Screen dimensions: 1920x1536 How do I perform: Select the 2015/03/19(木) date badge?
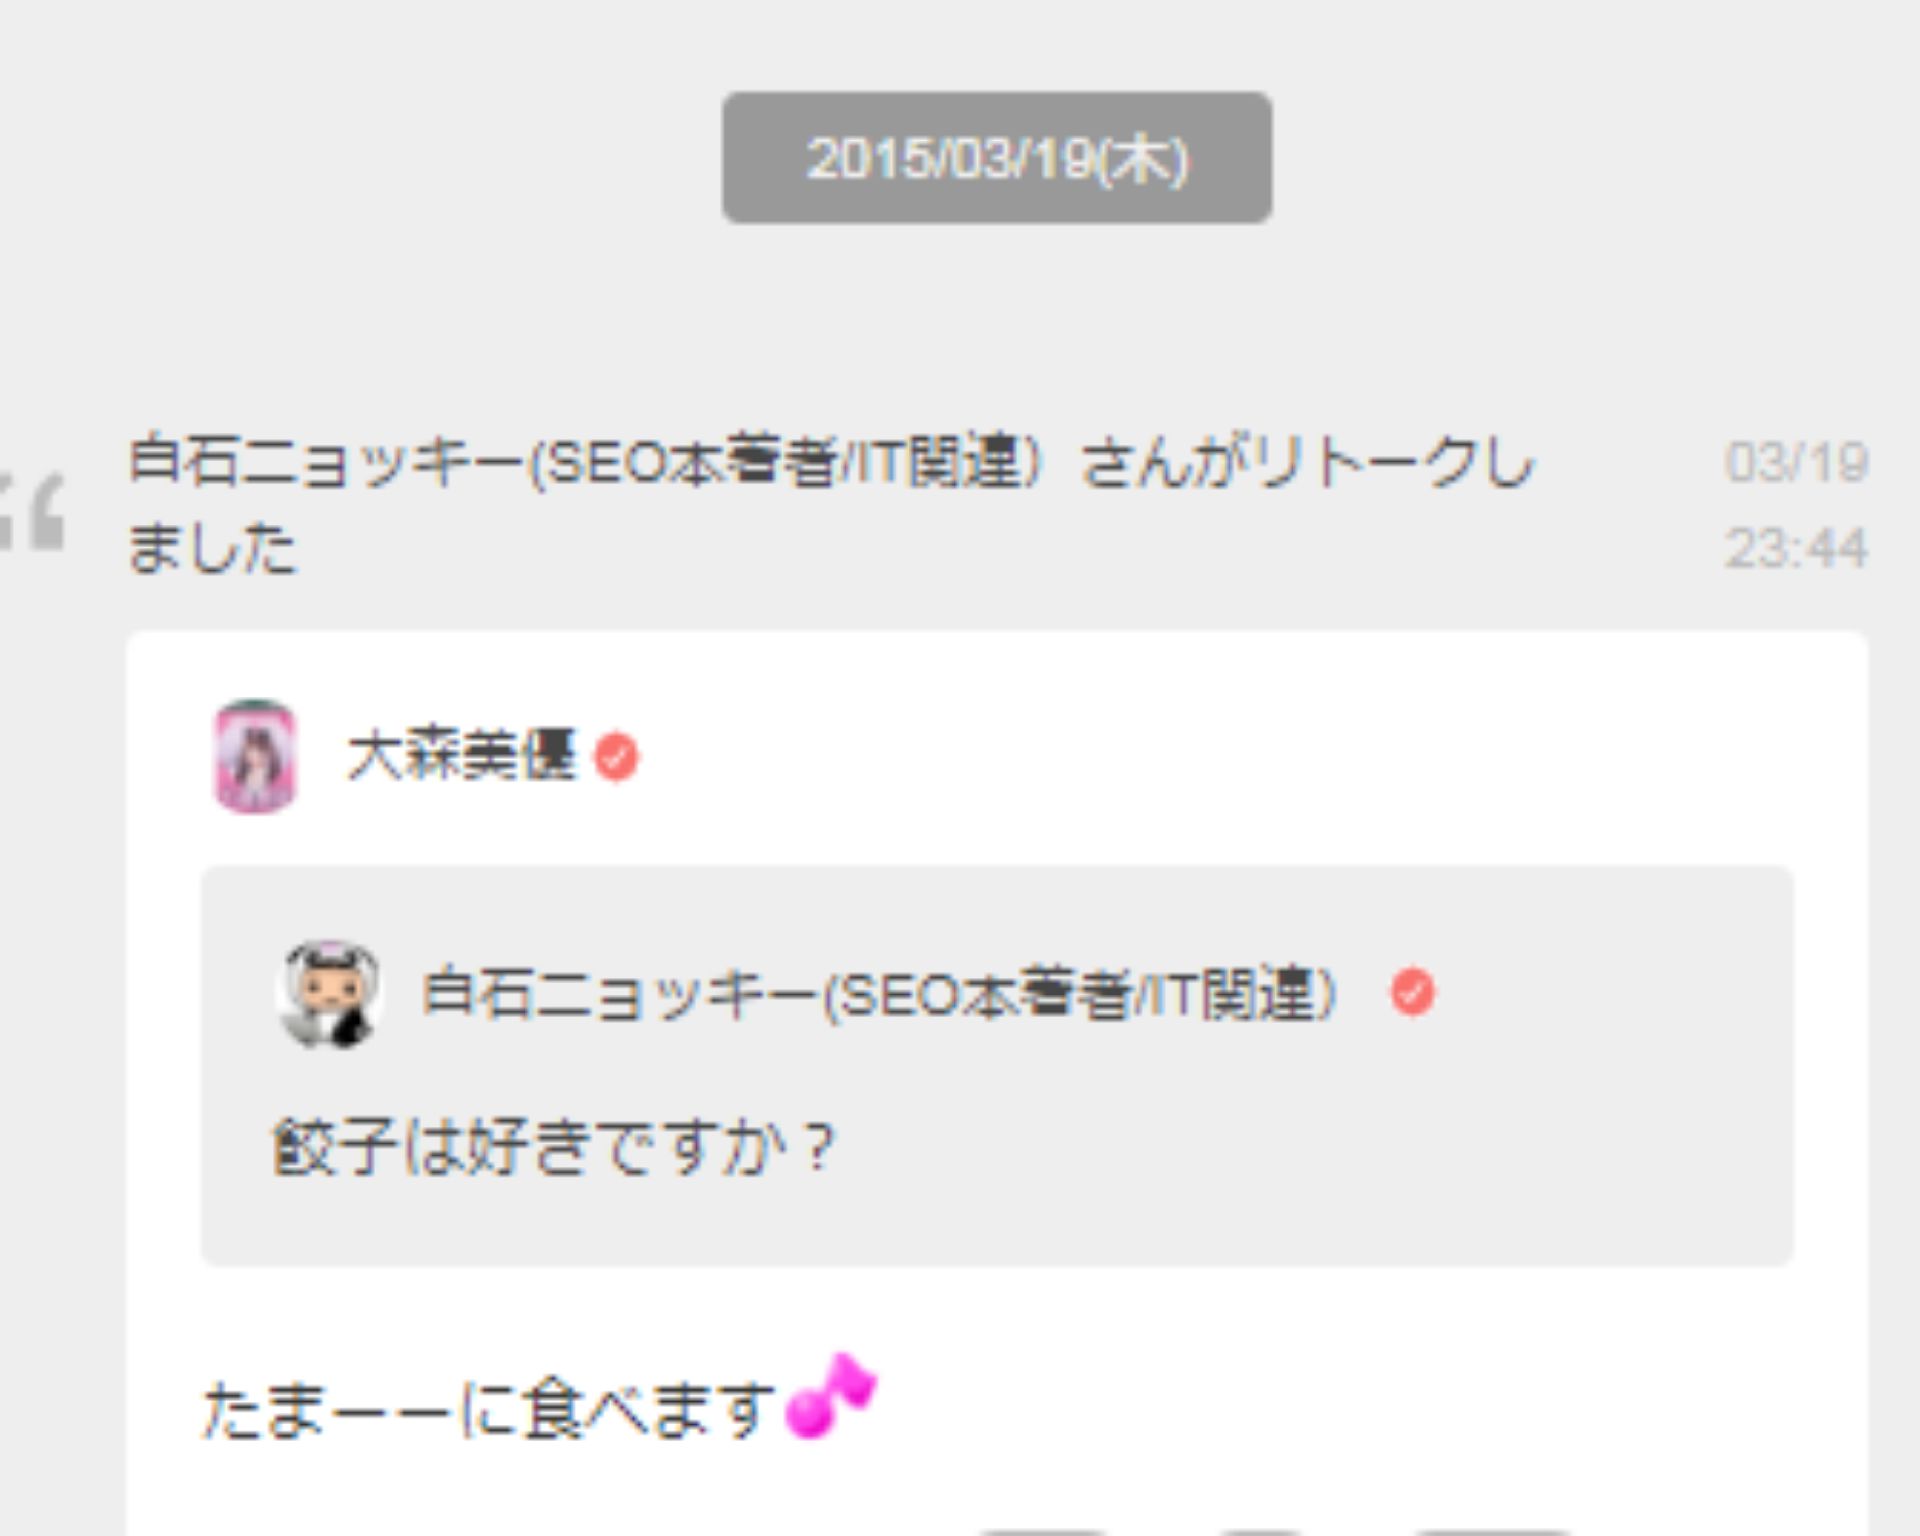pos(997,158)
